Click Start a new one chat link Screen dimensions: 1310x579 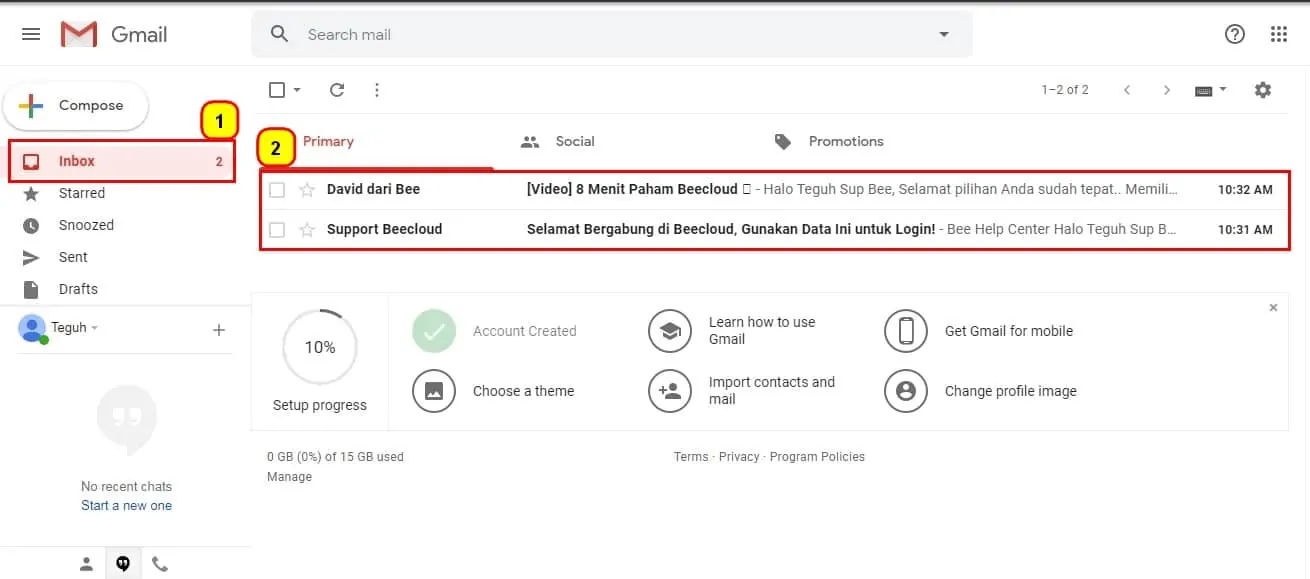point(126,506)
